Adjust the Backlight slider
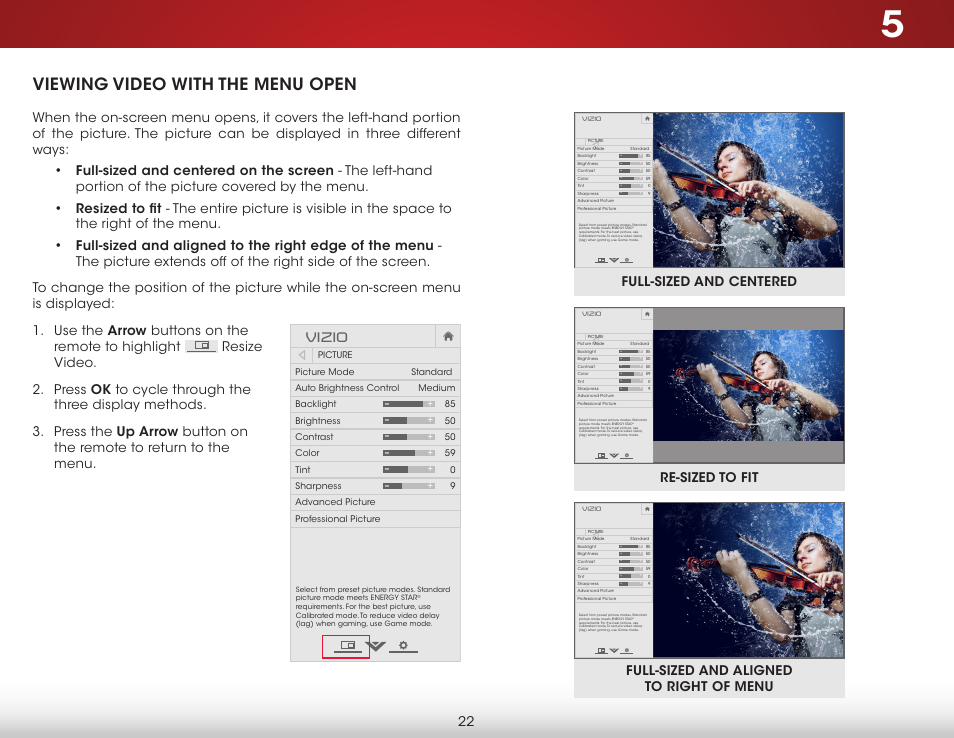This screenshot has width=954, height=738. pyautogui.click(x=409, y=404)
